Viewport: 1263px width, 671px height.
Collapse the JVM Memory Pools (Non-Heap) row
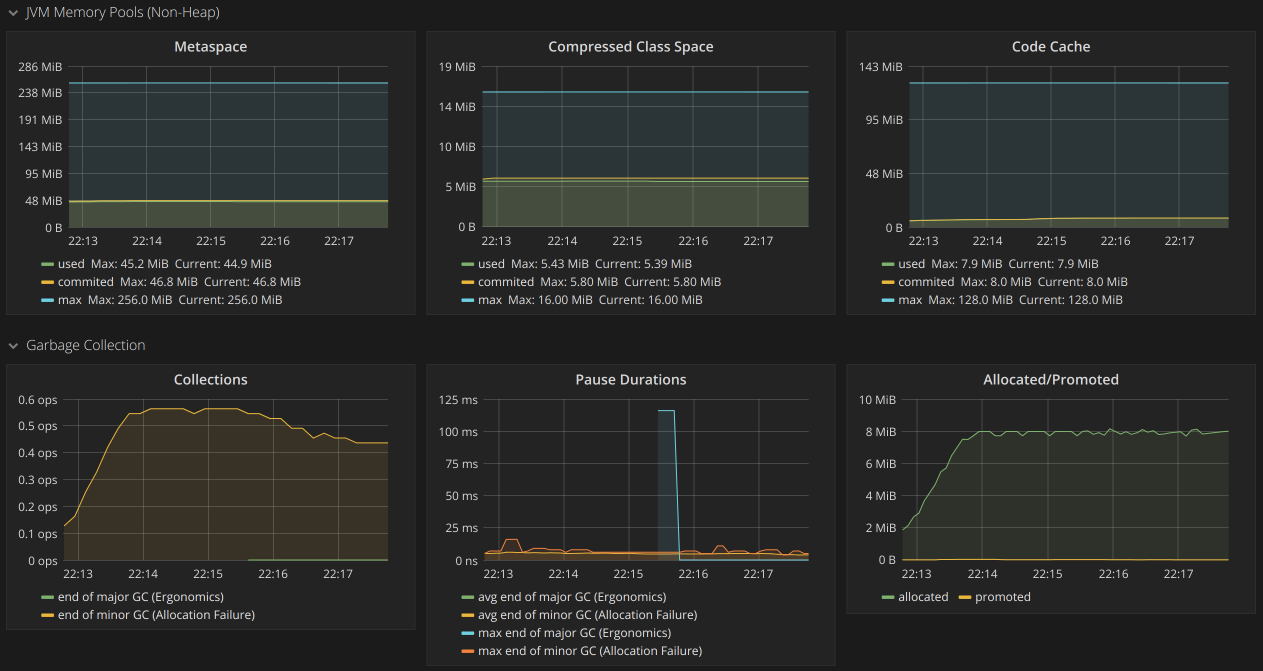tap(13, 13)
